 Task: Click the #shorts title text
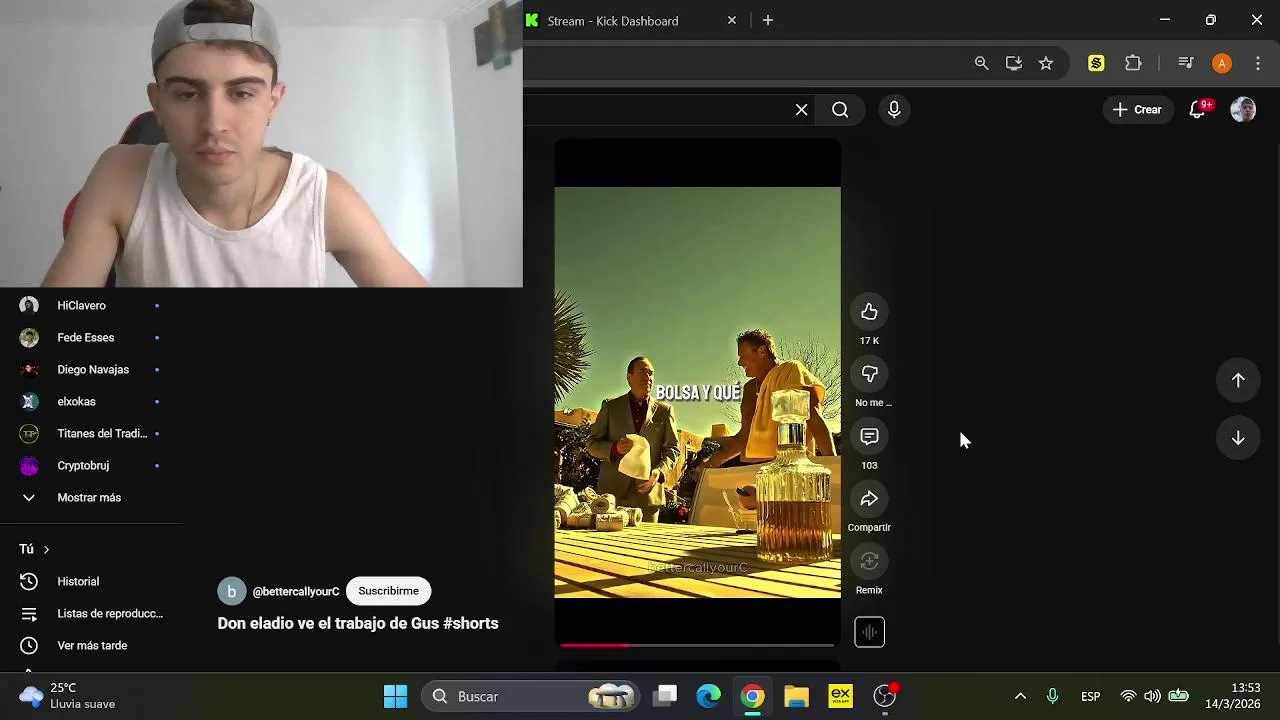pyautogui.click(x=470, y=623)
